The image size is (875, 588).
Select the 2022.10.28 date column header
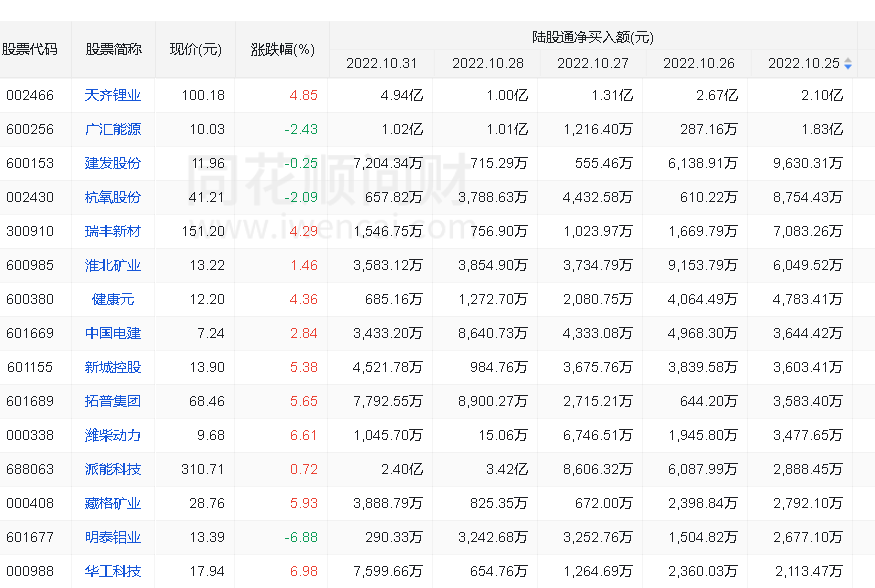tap(488, 64)
